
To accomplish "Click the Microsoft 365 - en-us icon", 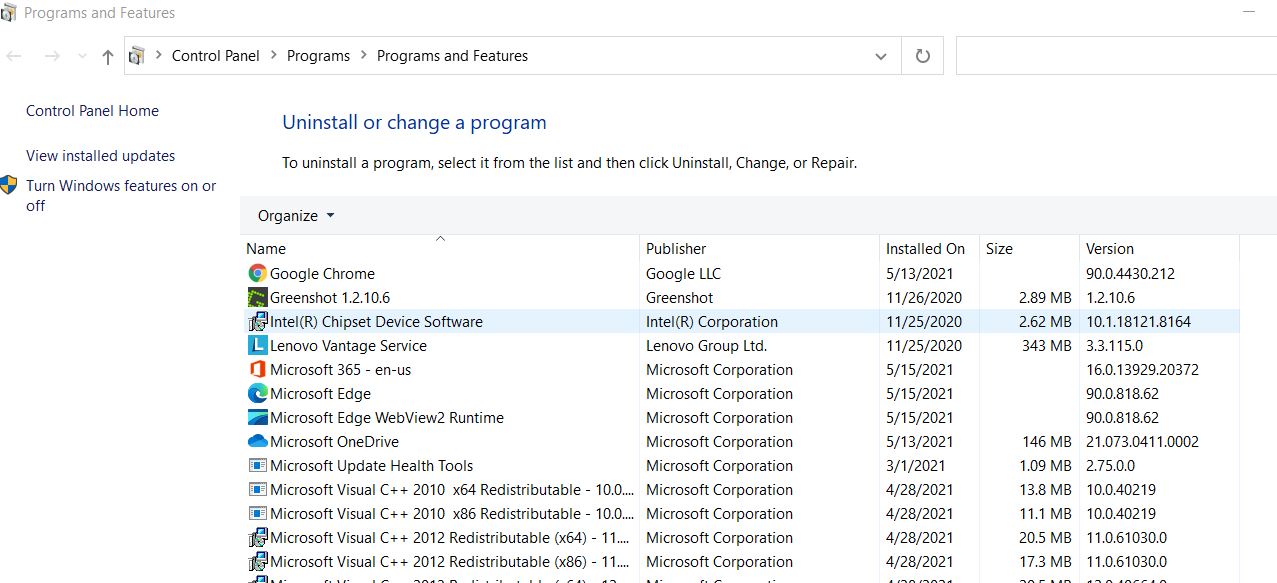I will coord(257,369).
